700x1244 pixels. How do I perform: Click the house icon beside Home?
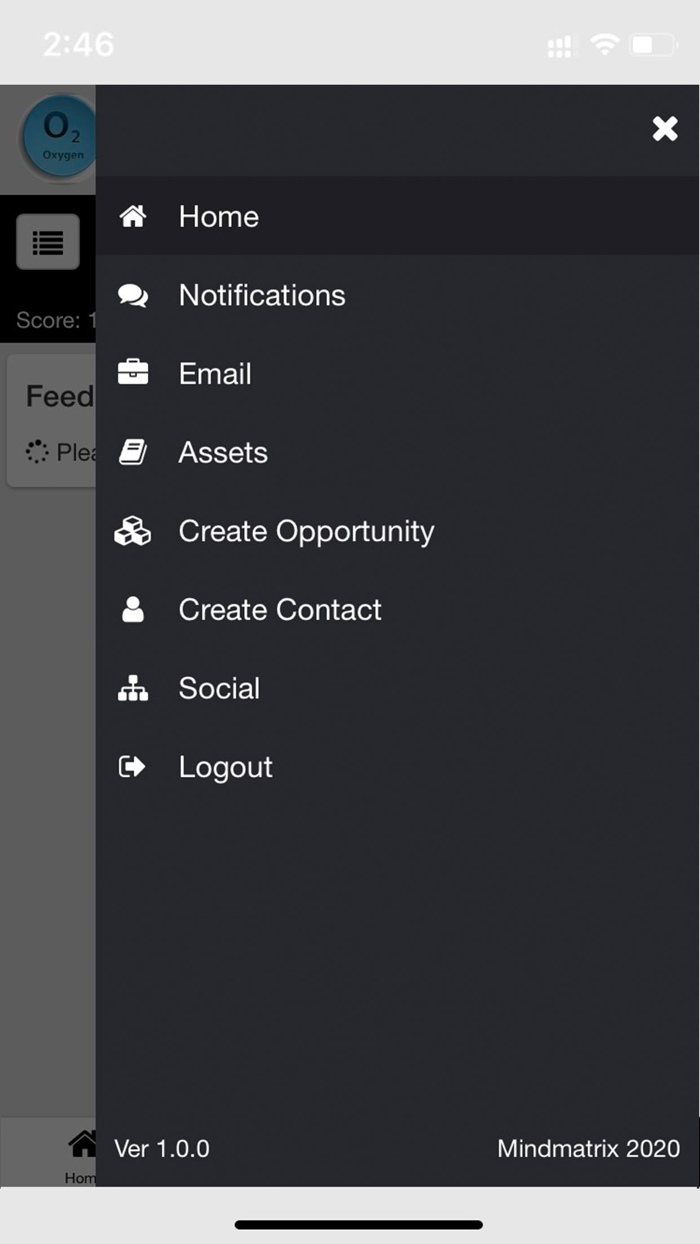(x=133, y=216)
